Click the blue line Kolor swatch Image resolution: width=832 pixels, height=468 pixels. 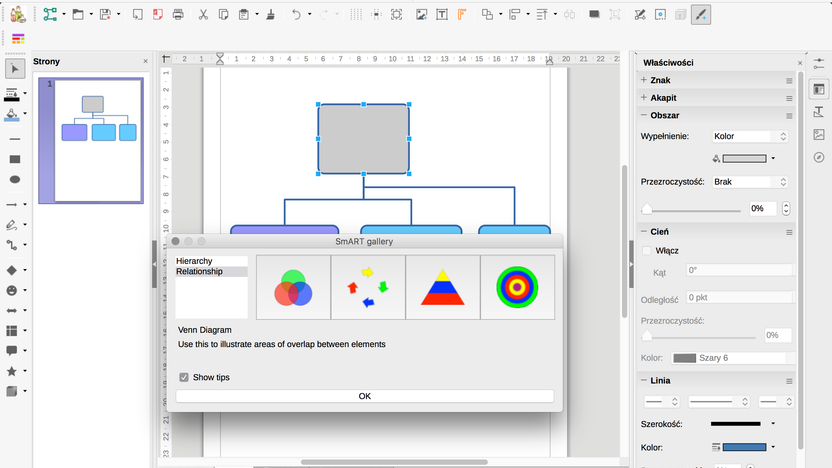(x=744, y=447)
